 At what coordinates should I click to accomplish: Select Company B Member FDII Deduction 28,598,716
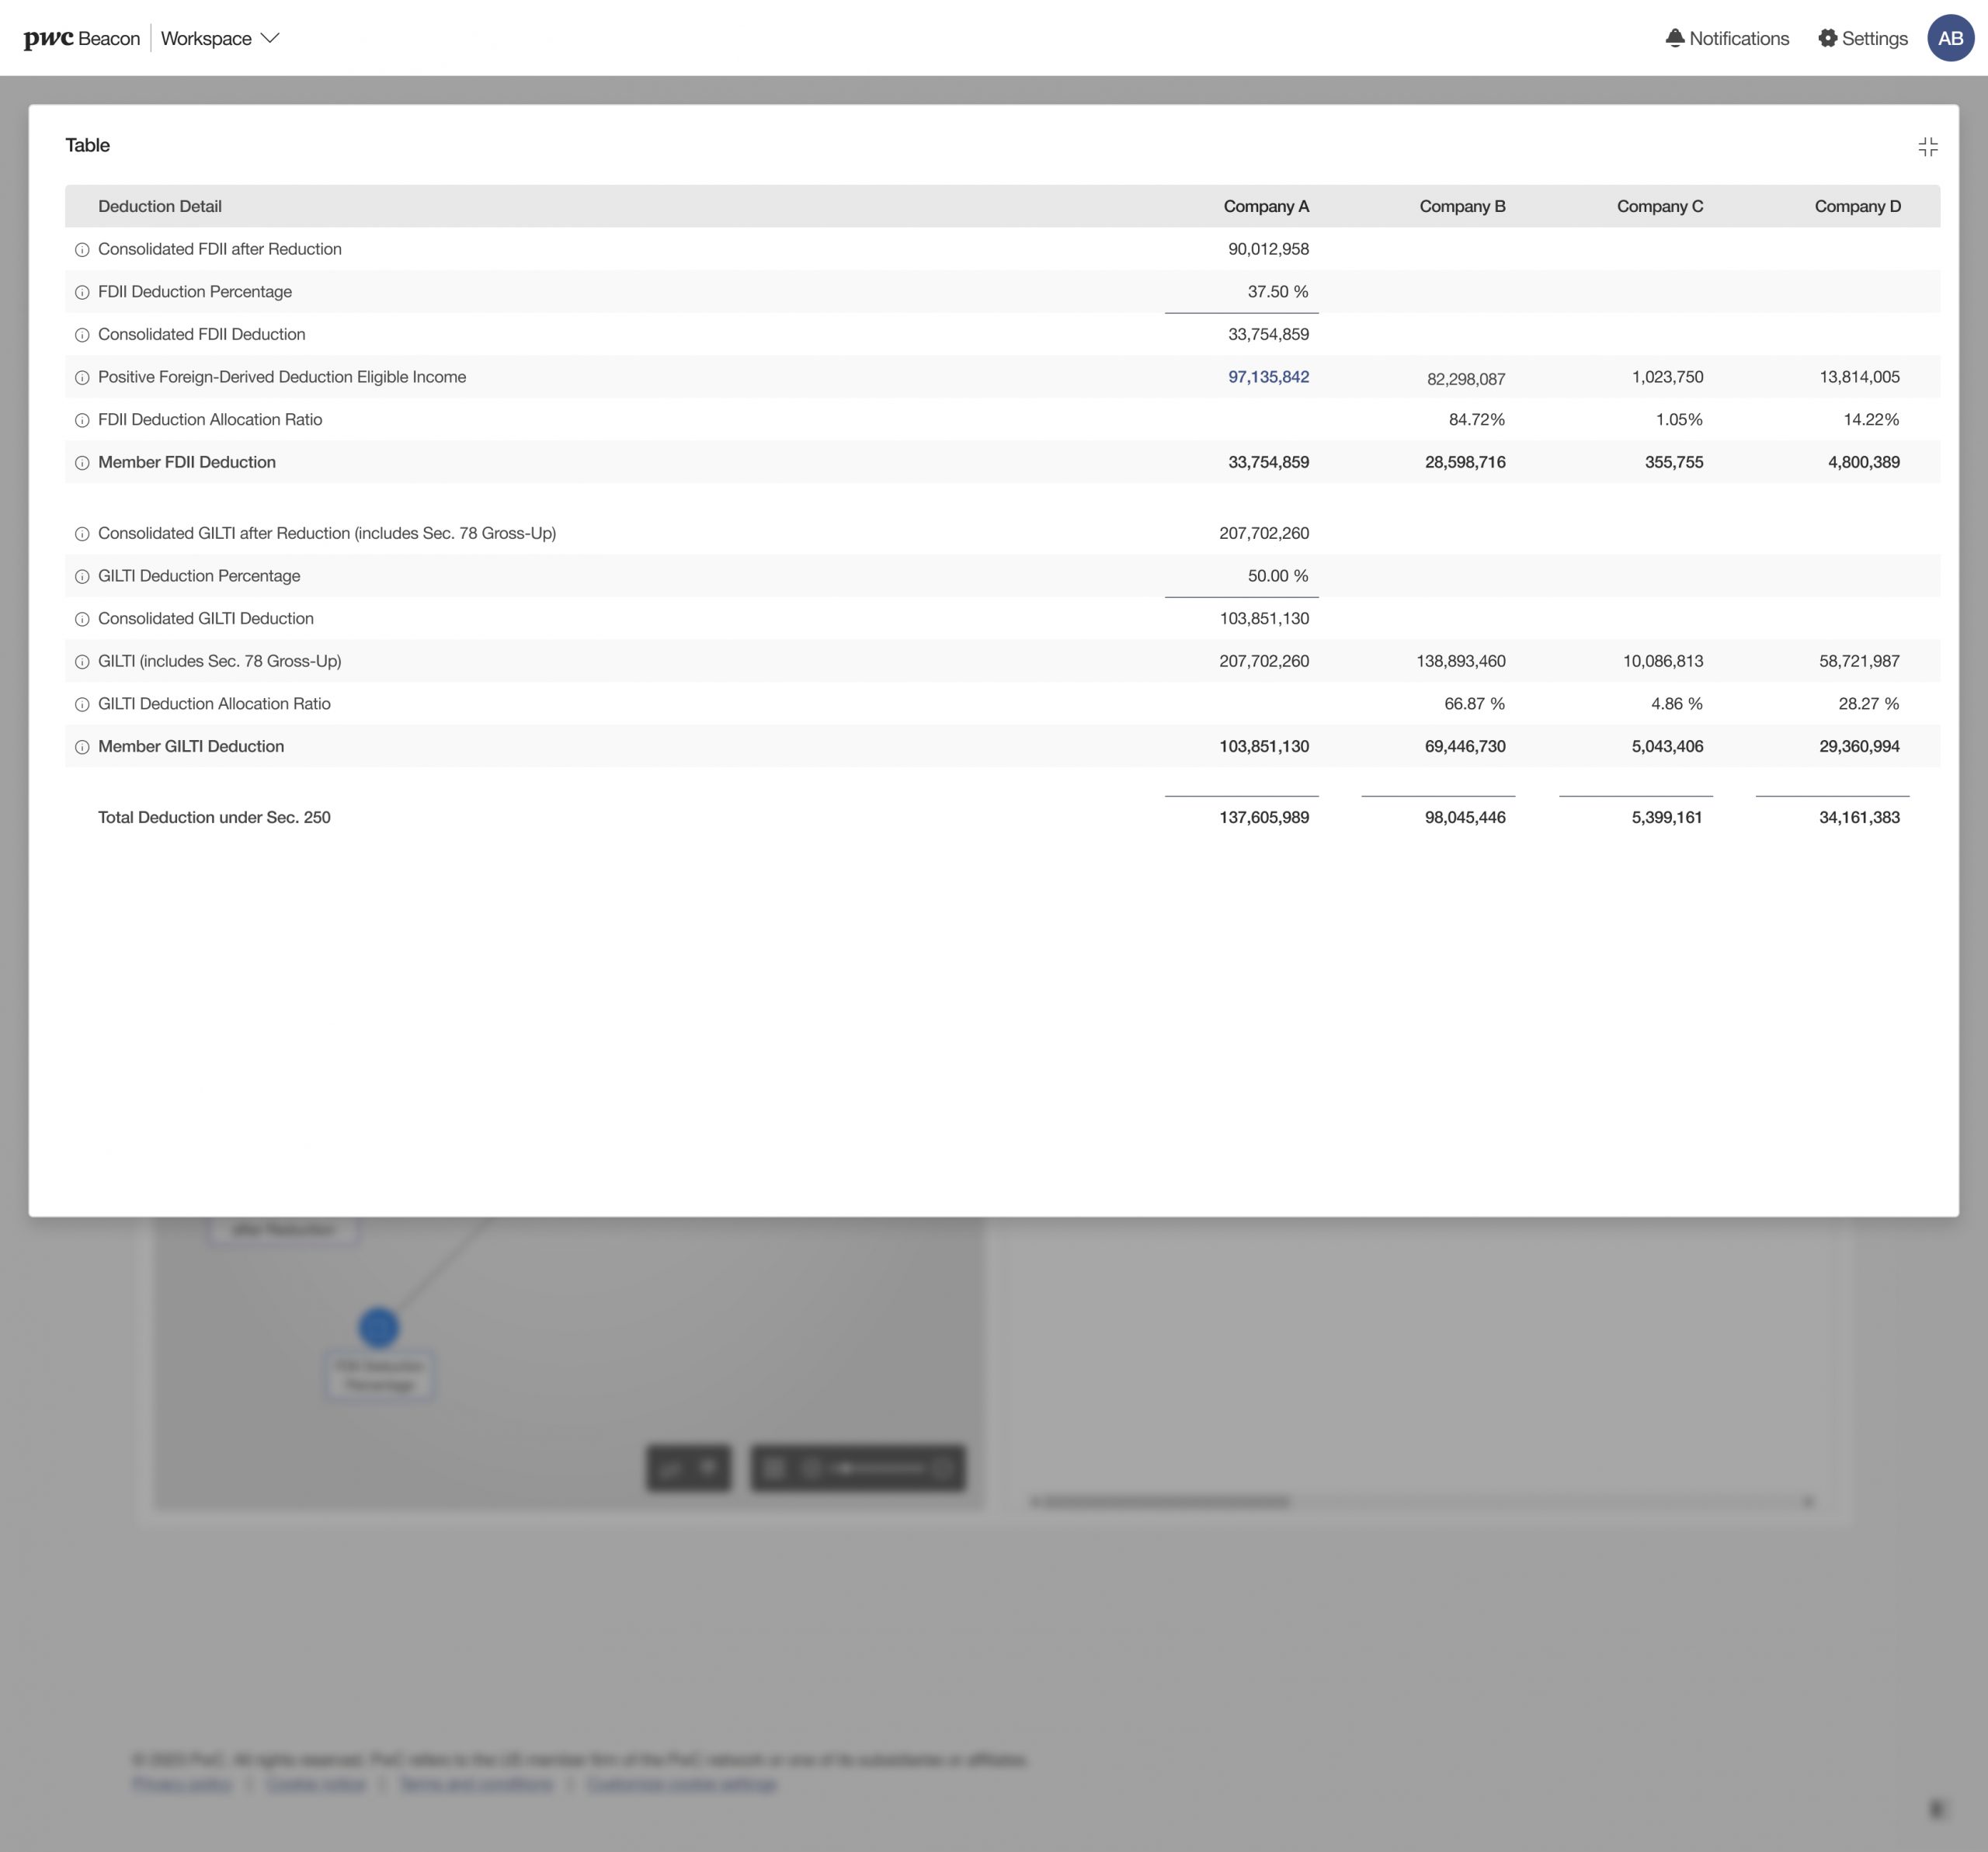click(x=1465, y=462)
